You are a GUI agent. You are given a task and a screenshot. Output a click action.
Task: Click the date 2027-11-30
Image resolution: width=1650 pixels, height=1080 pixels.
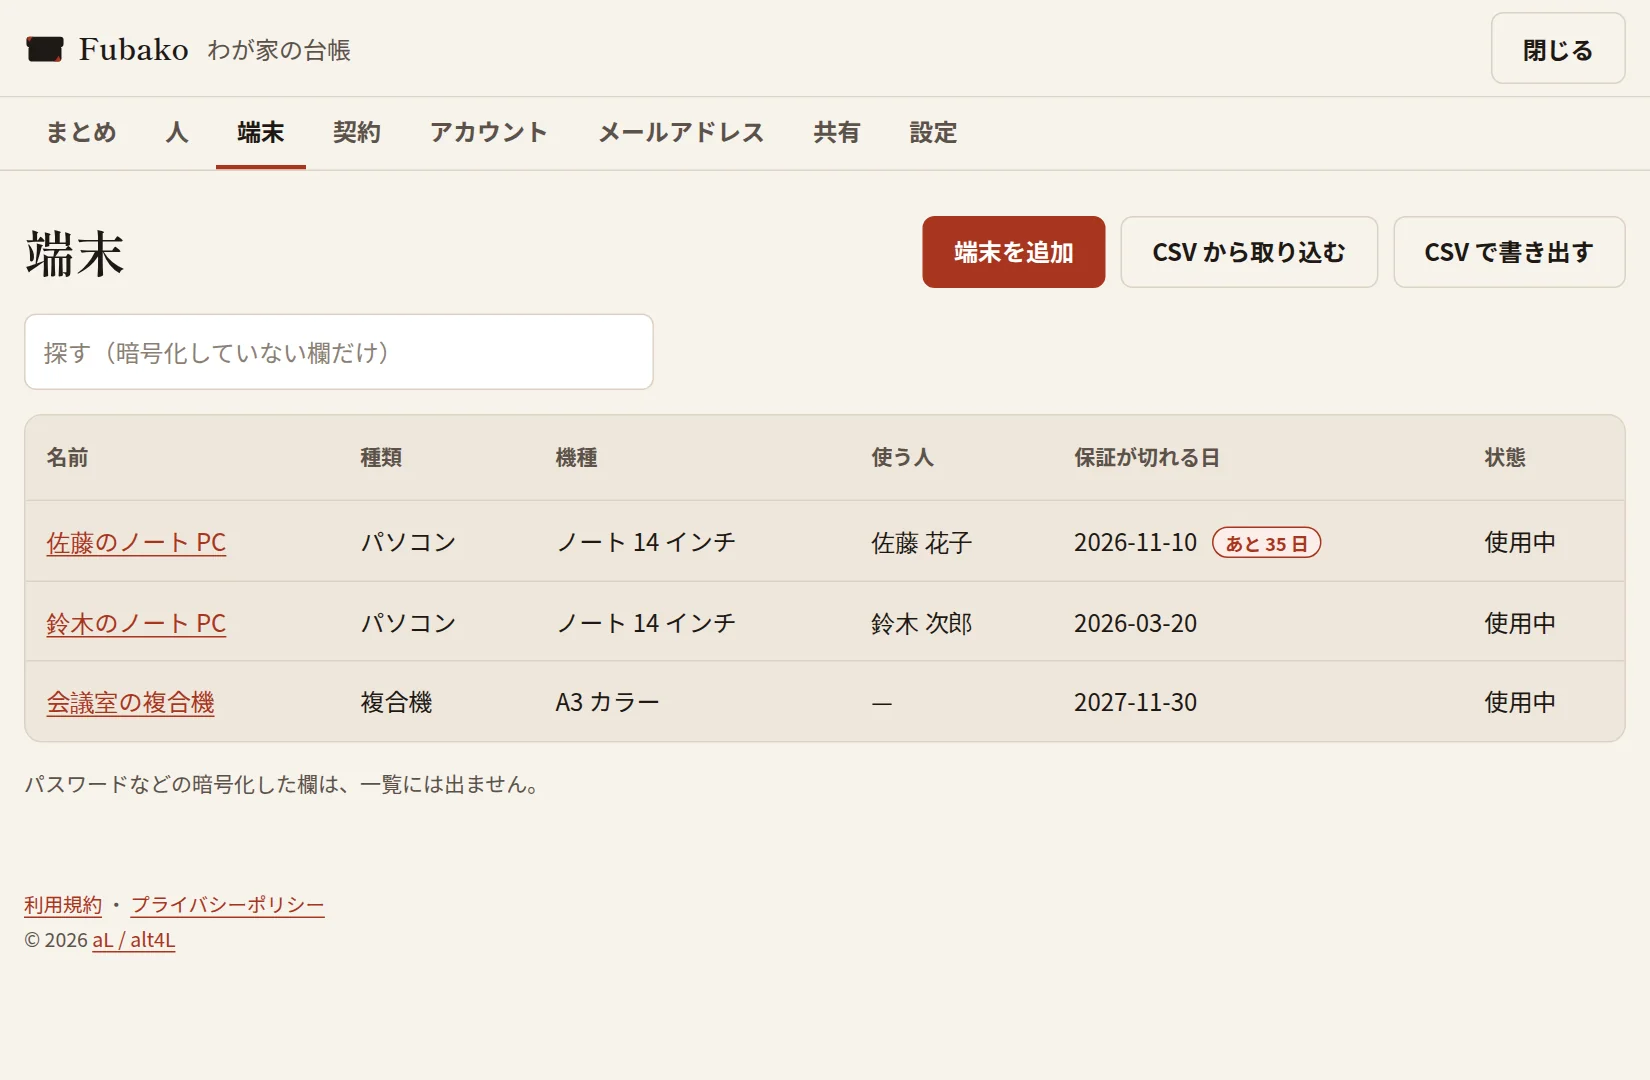click(1135, 702)
